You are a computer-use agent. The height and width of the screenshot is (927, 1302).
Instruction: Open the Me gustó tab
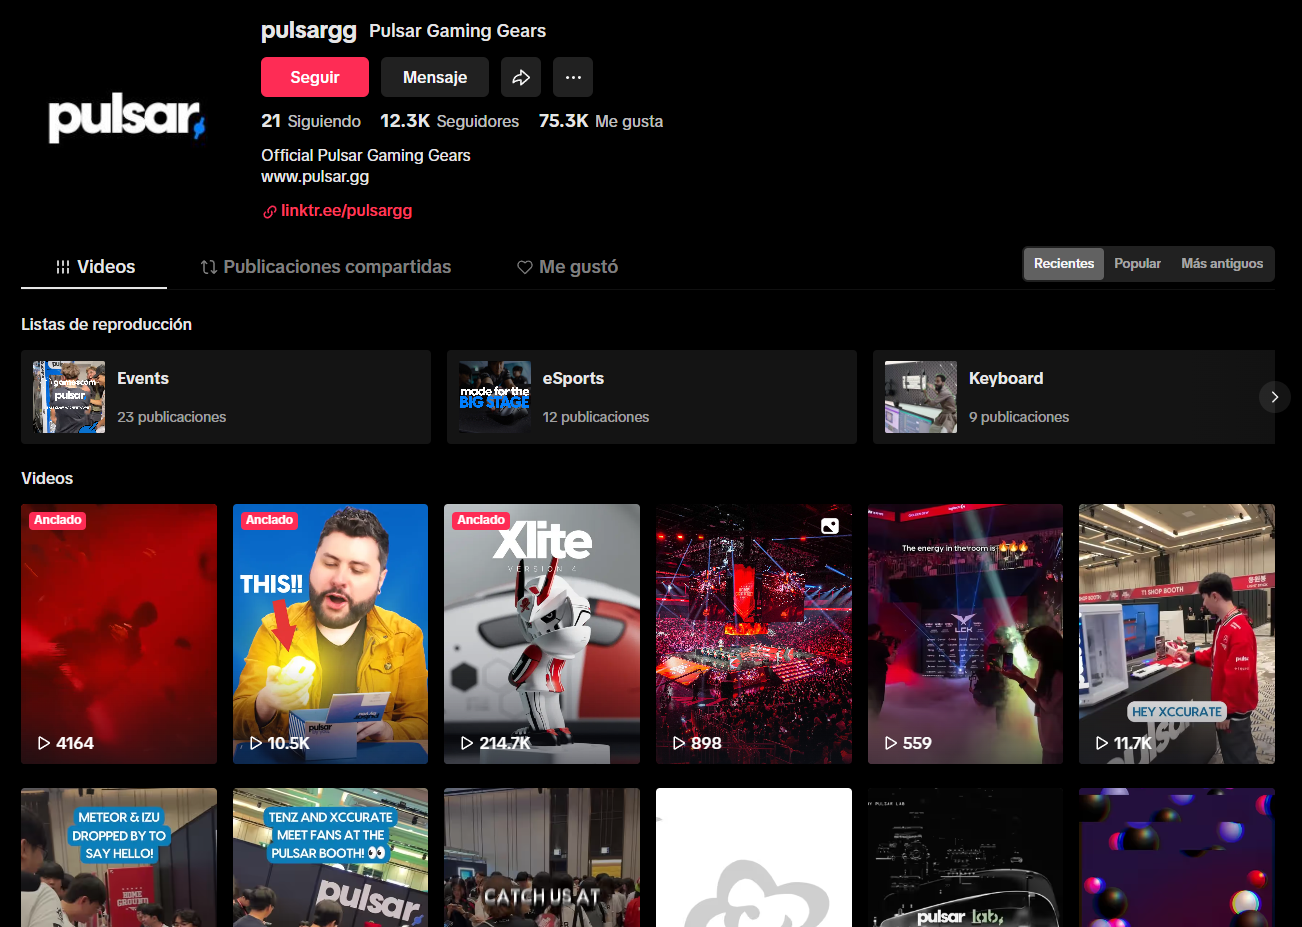coord(567,267)
